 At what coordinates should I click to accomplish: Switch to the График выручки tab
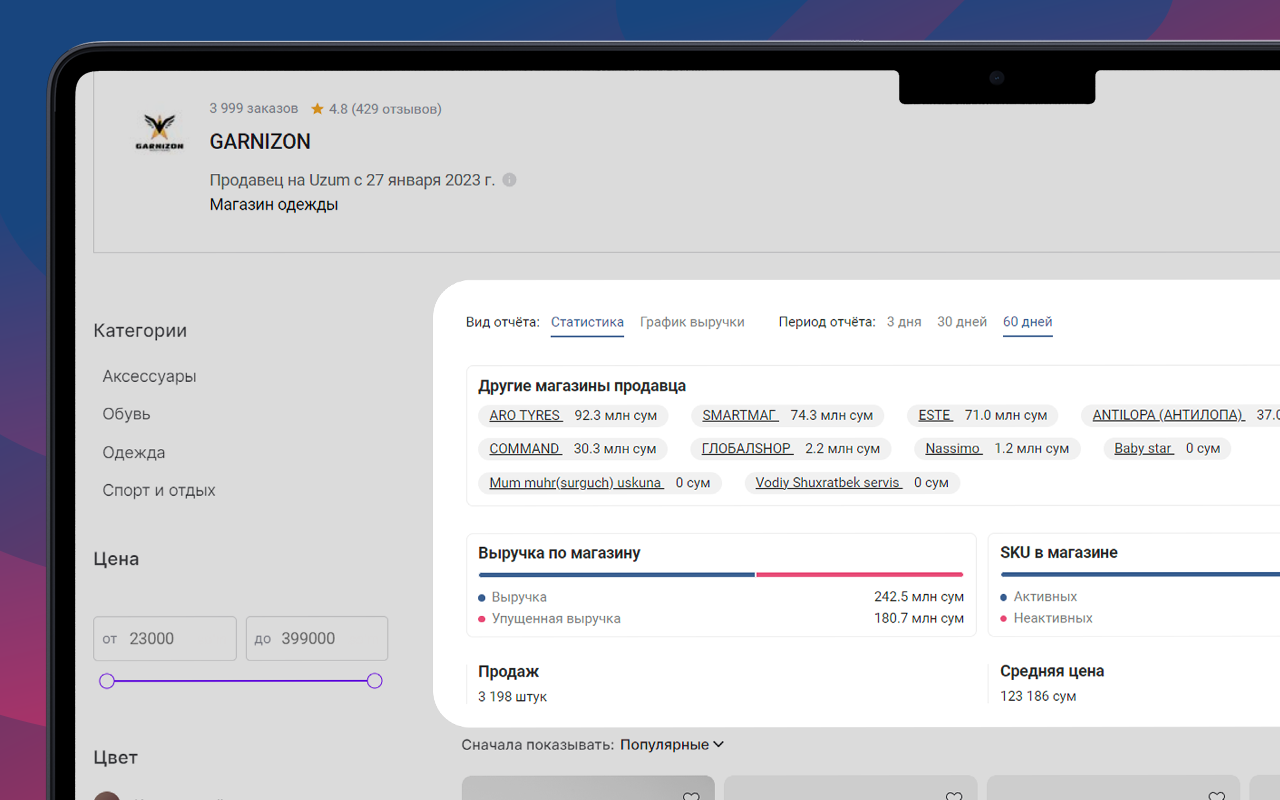[x=692, y=322]
